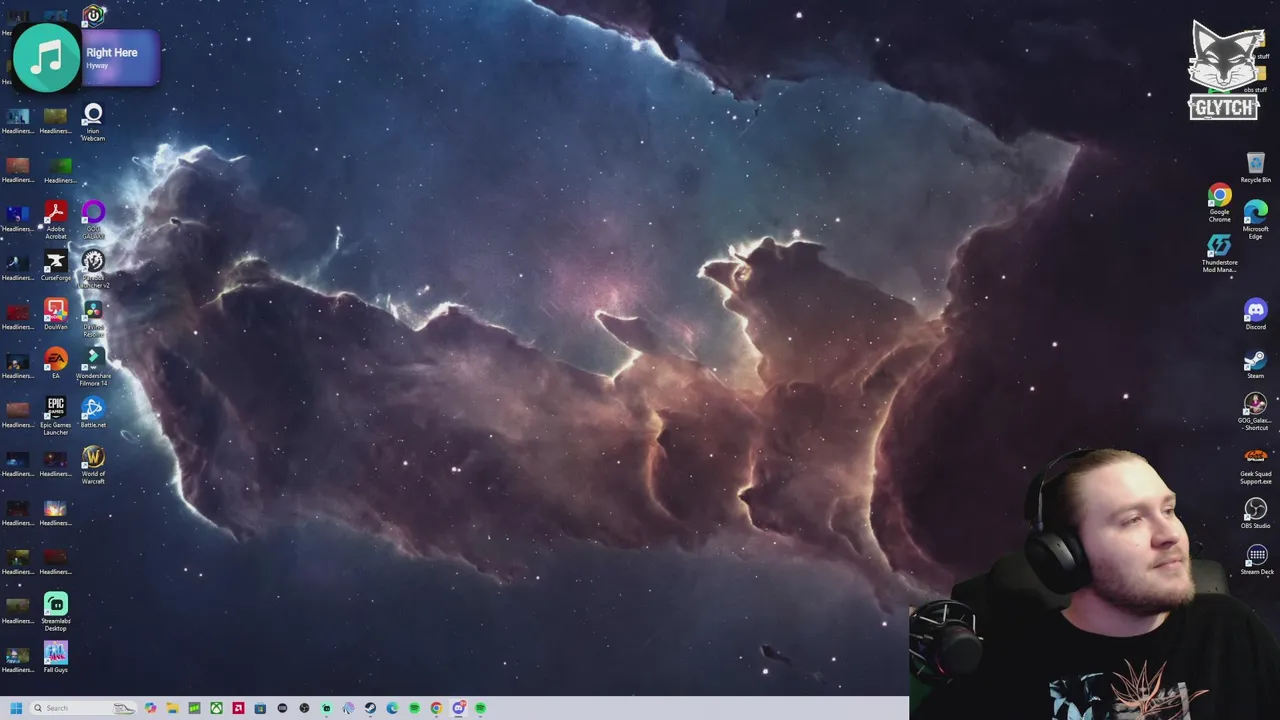Open Adobe Acrobat desktop icon
The height and width of the screenshot is (720, 1280).
pos(55,220)
